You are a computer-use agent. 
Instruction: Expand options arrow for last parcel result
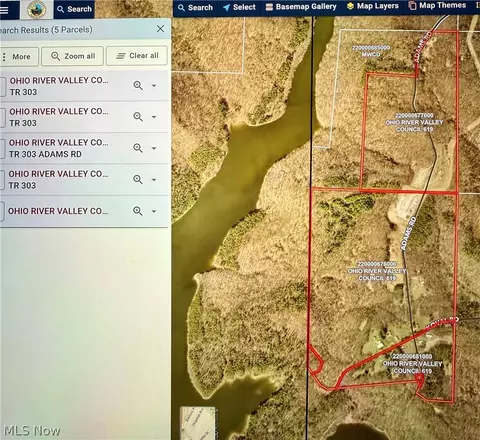coord(154,211)
